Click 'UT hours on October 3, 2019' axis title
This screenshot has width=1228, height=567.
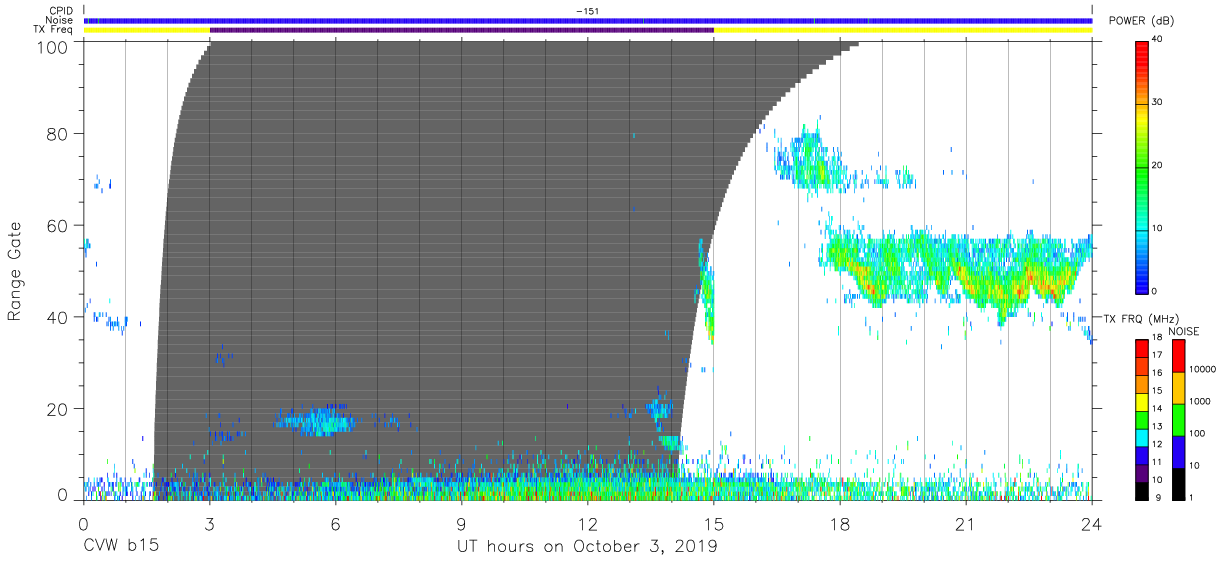587,547
